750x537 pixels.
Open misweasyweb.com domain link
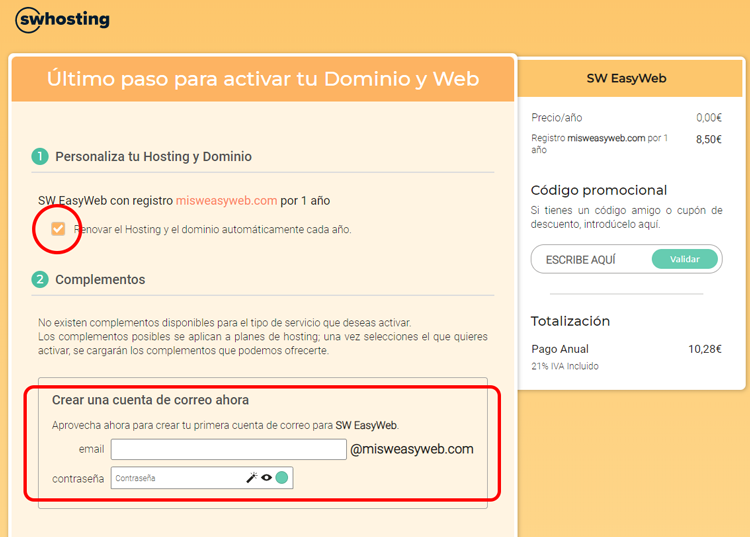click(x=226, y=200)
